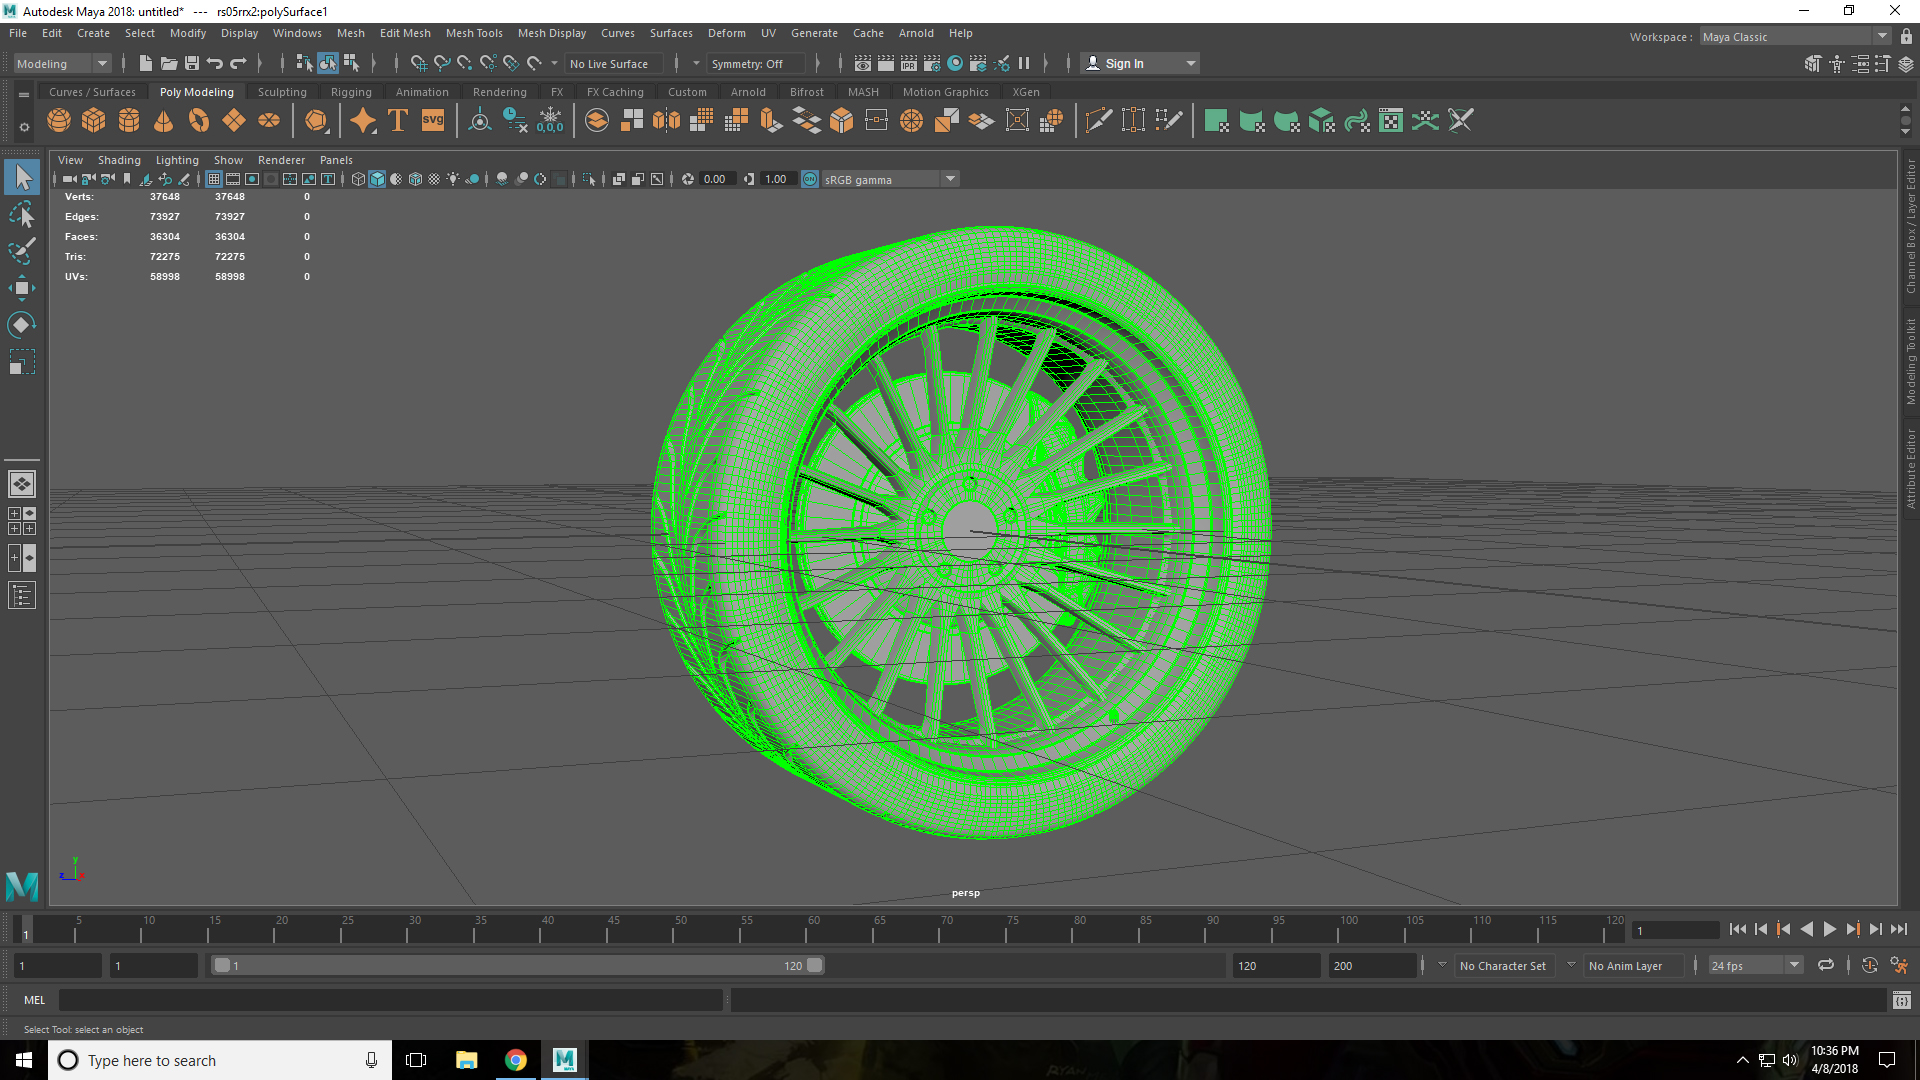Image resolution: width=1920 pixels, height=1080 pixels.
Task: Toggle viewport grid display
Action: pos(214,179)
